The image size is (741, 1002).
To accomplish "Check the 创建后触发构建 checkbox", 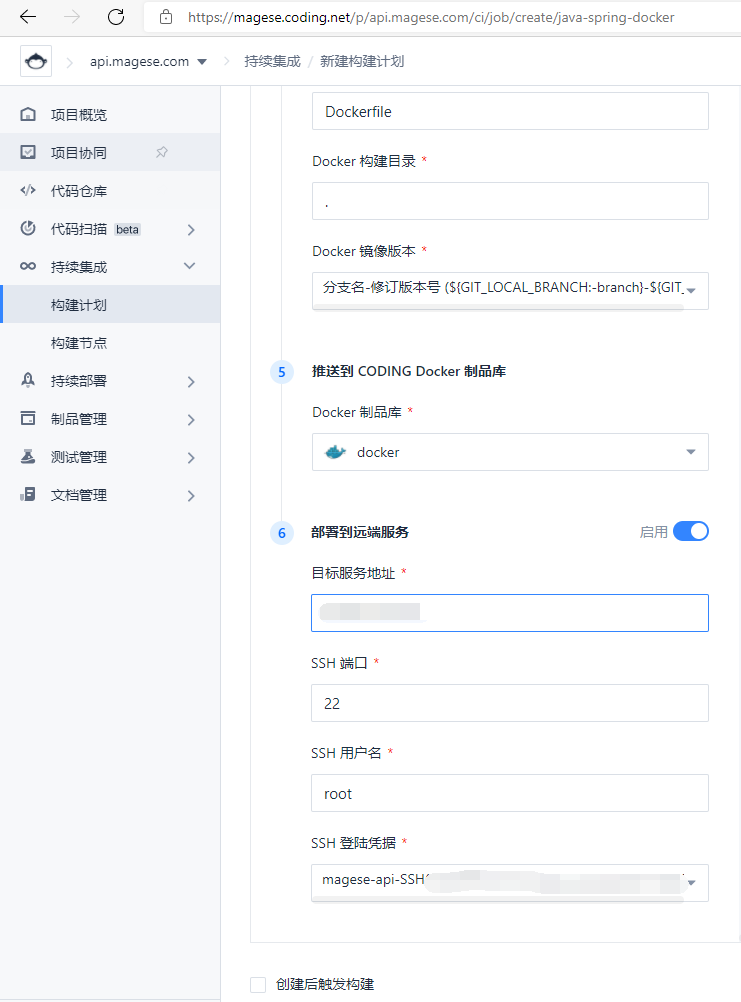I will tap(258, 985).
